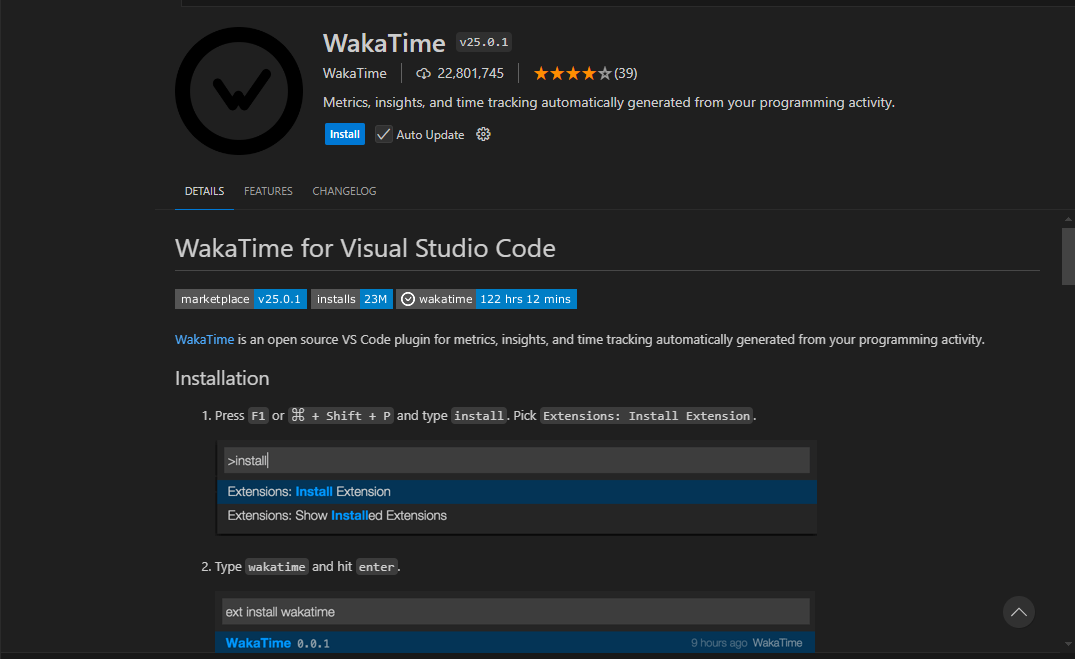Click the marketplace v25.0.1 badge
Screen dimensions: 1075x659
241,299
